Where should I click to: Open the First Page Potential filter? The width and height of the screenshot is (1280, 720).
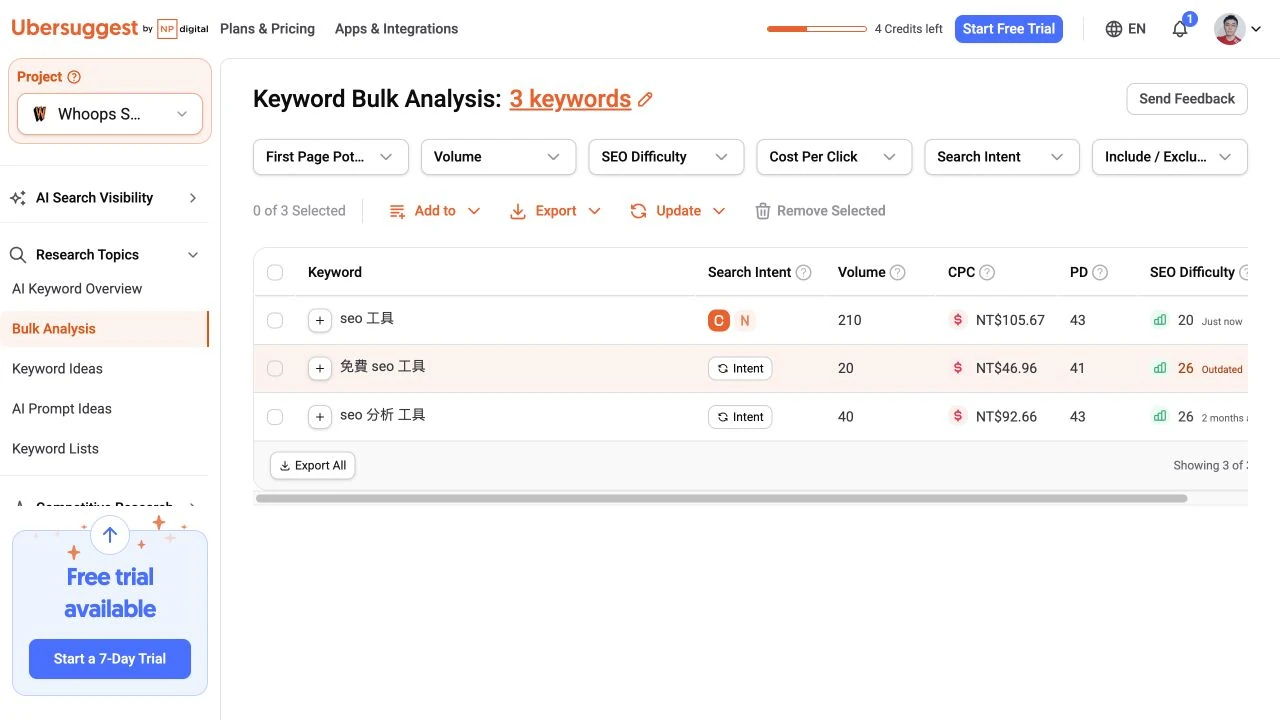point(330,157)
